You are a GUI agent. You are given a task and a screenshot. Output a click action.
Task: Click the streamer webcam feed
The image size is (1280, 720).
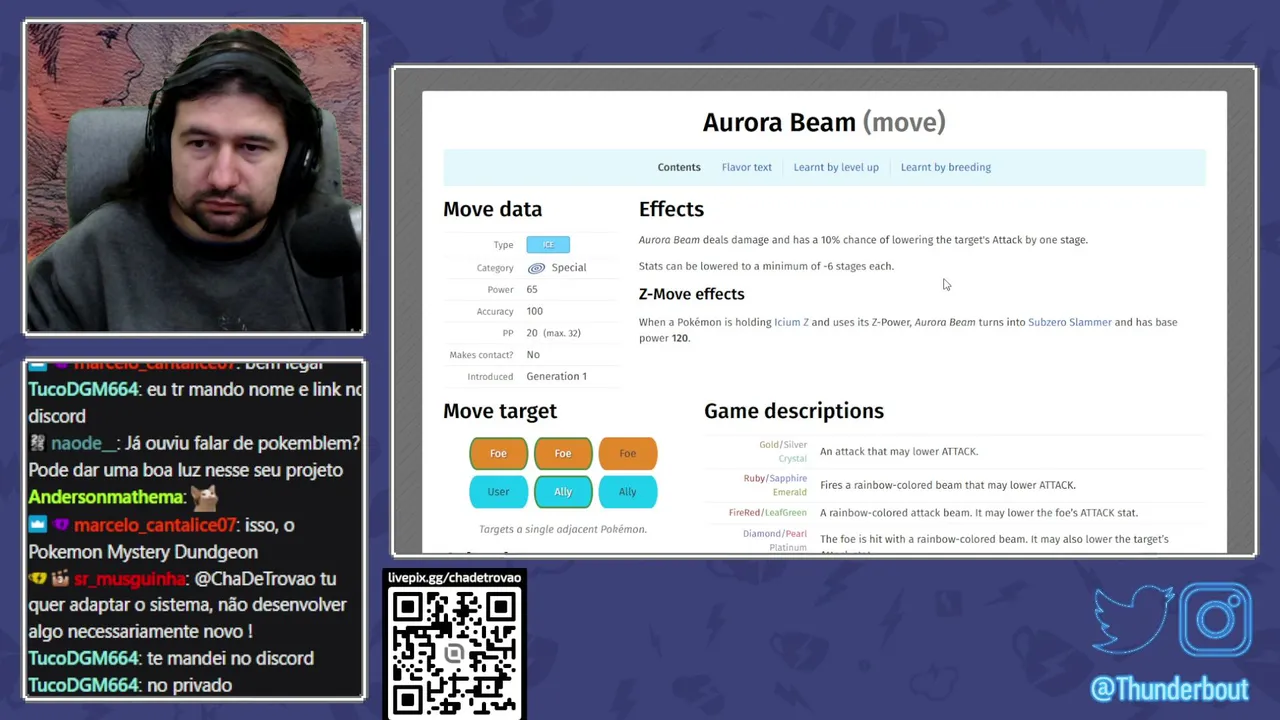pos(195,178)
